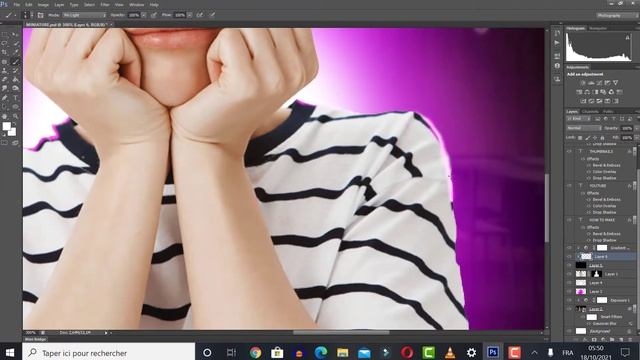Hide the HOW TO MAKE text layer
This screenshot has height=360, width=640.
pos(569,220)
